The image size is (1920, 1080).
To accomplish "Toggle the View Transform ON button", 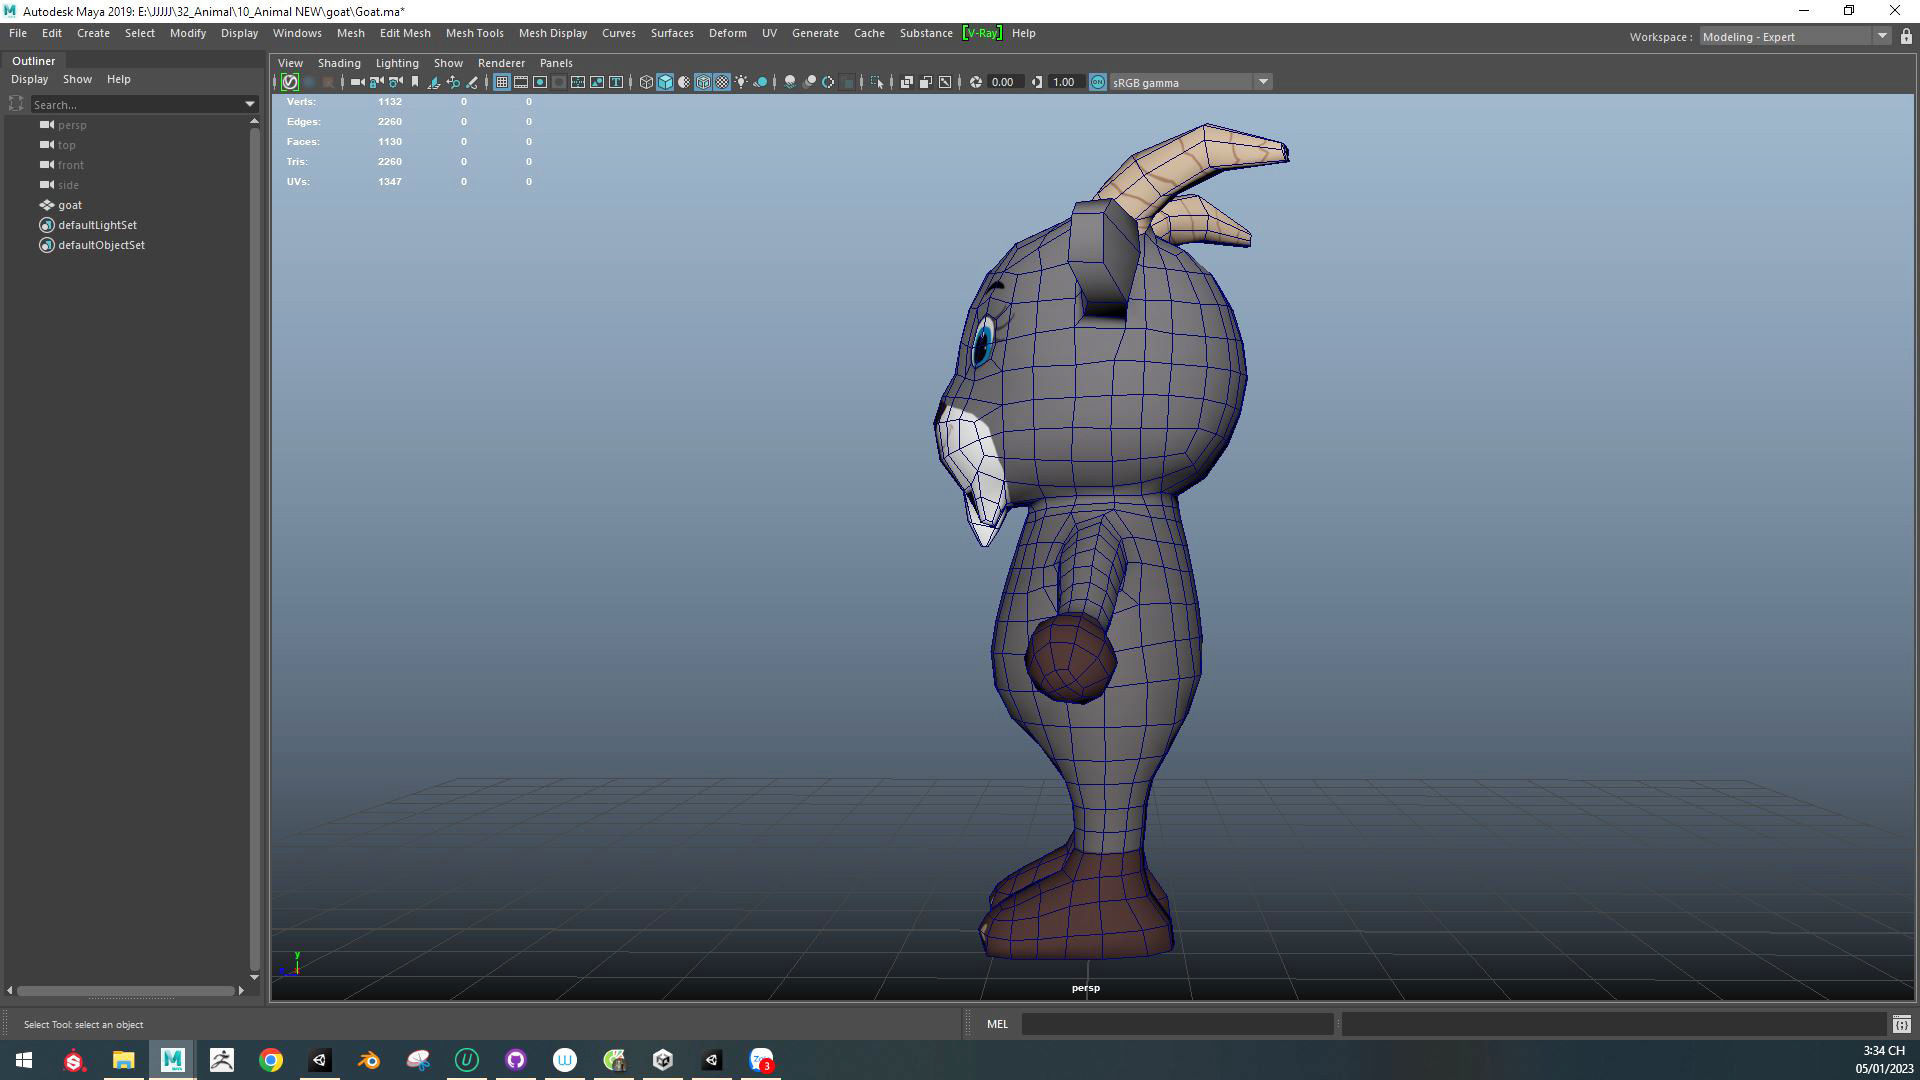I will tap(1098, 82).
